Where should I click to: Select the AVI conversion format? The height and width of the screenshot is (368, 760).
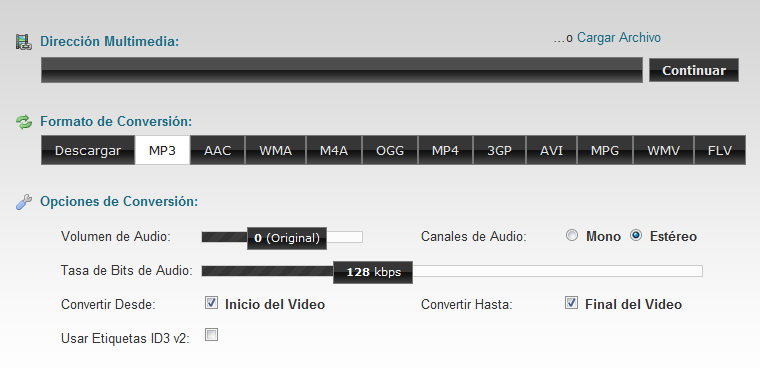(552, 150)
